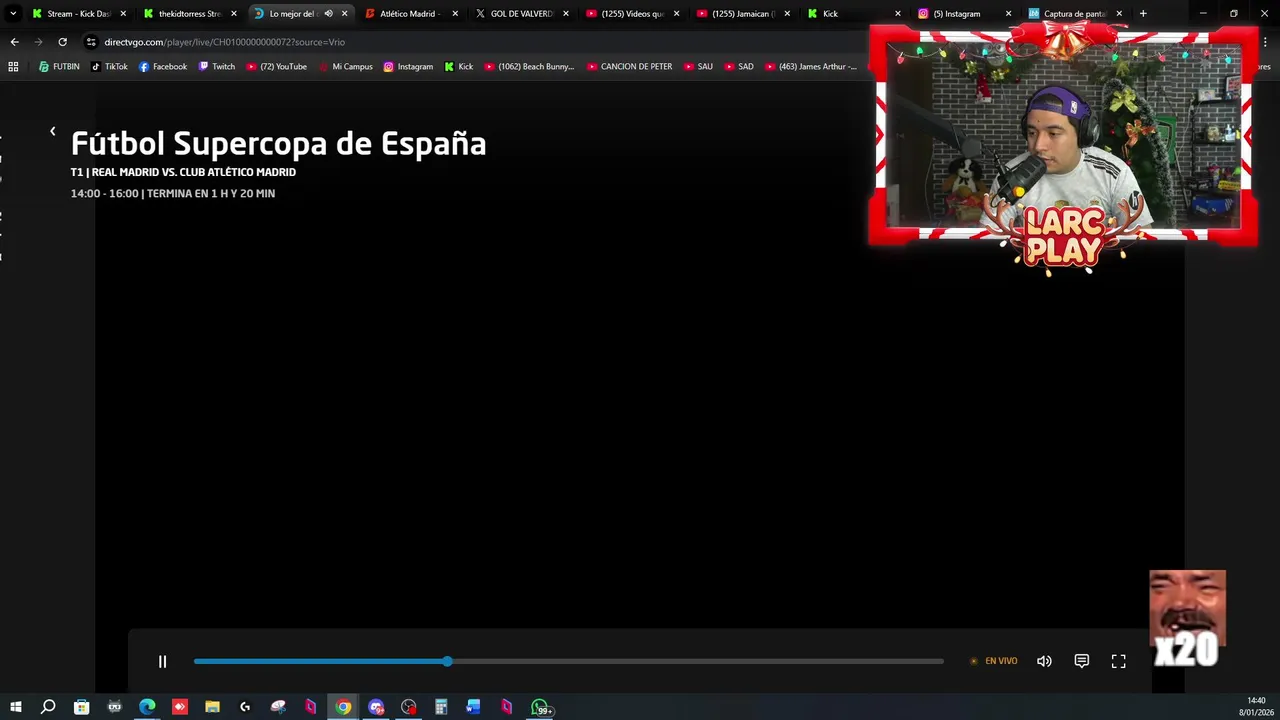Switch to GOL DE VALVERDE tab
The image size is (1280, 720).
tap(521, 14)
